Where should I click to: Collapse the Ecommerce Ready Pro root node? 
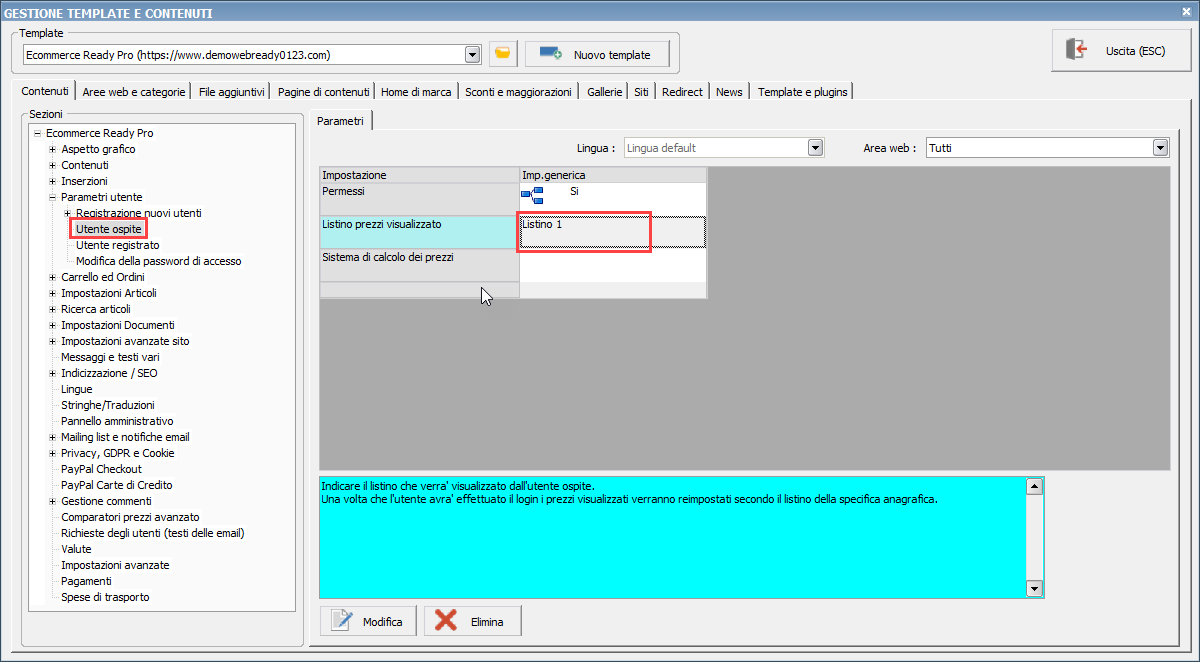(37, 133)
